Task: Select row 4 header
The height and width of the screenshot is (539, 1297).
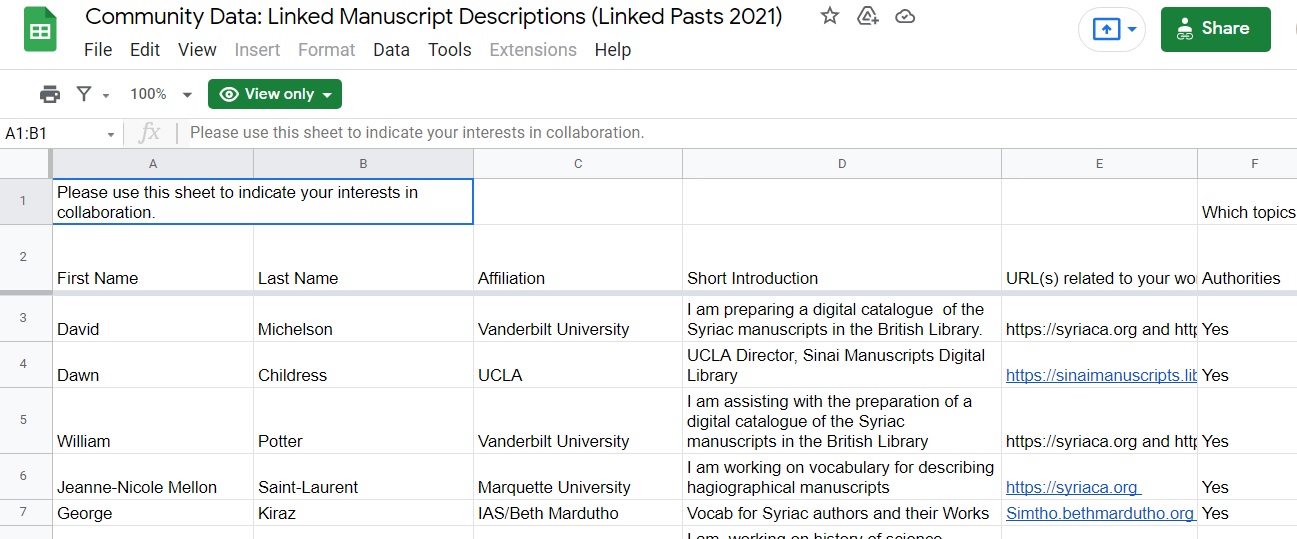Action: tap(24, 365)
